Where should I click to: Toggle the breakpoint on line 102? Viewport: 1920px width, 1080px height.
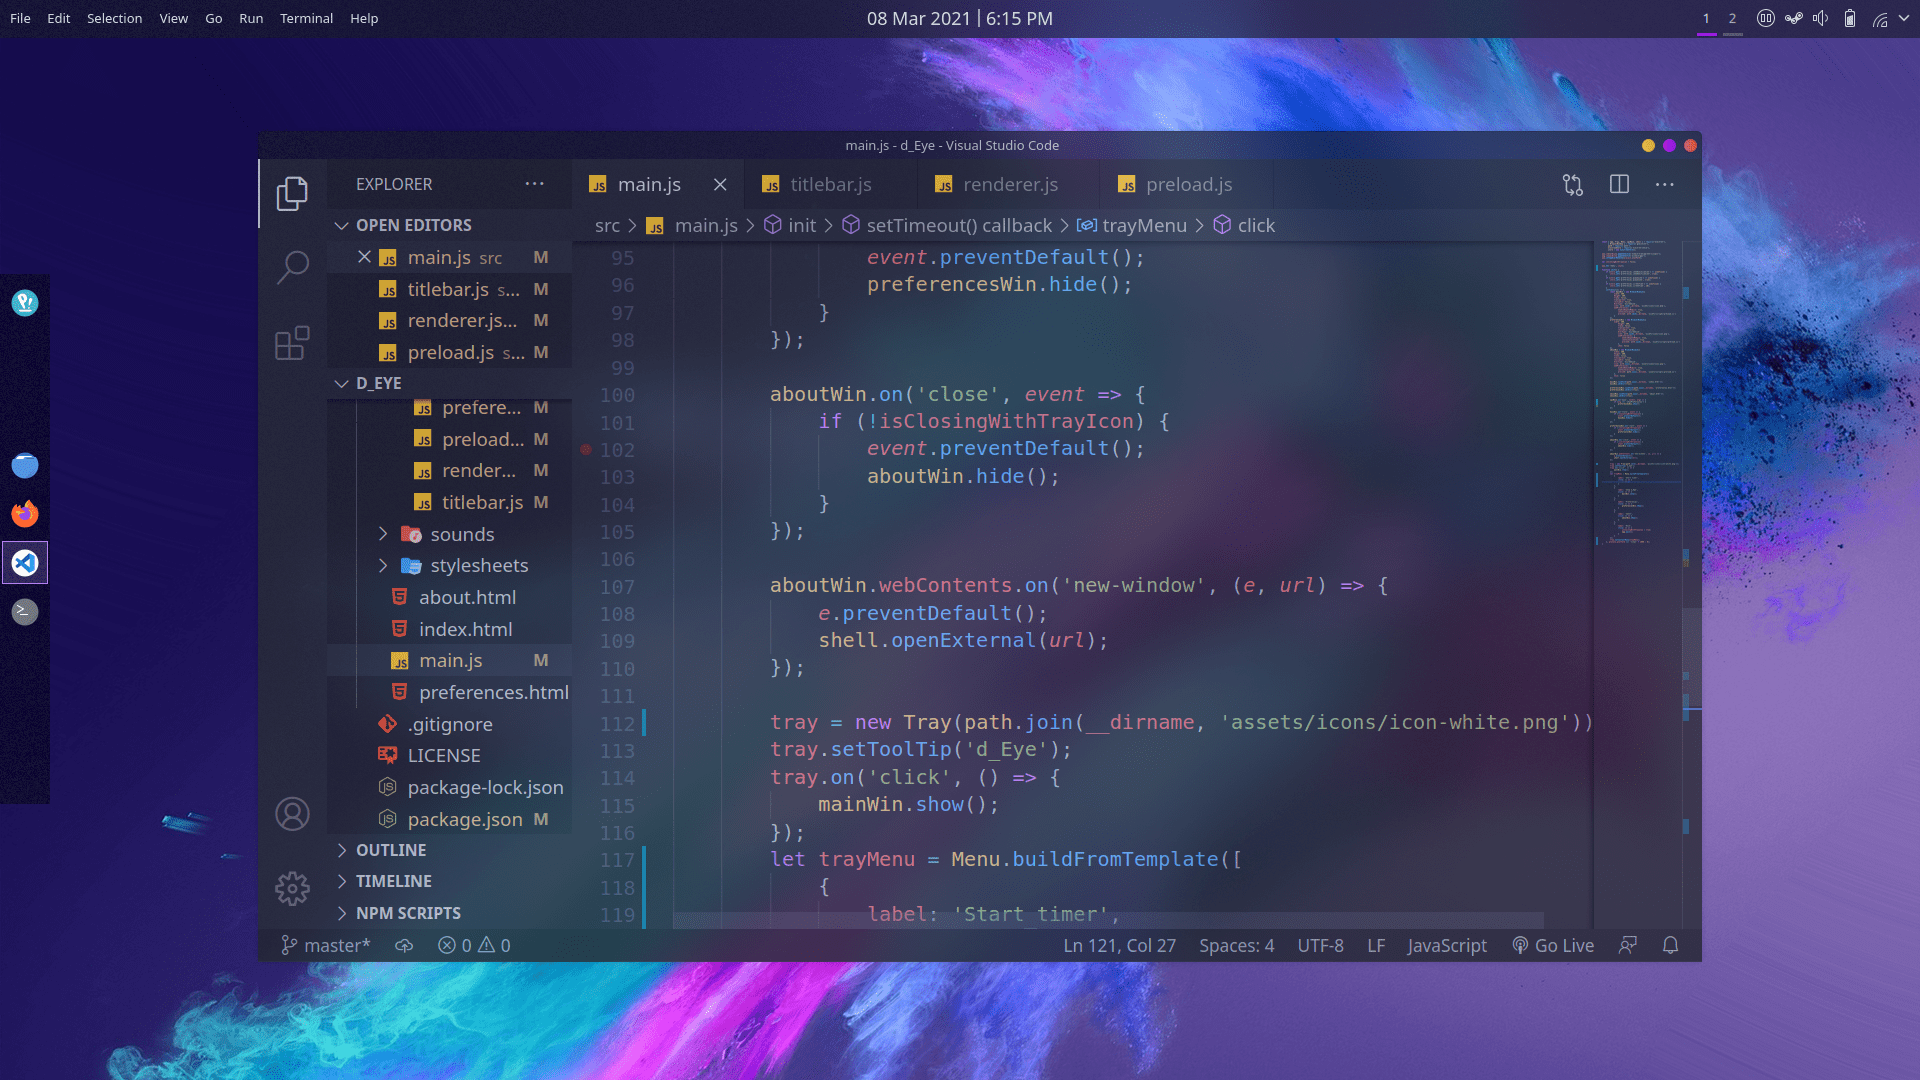point(586,450)
